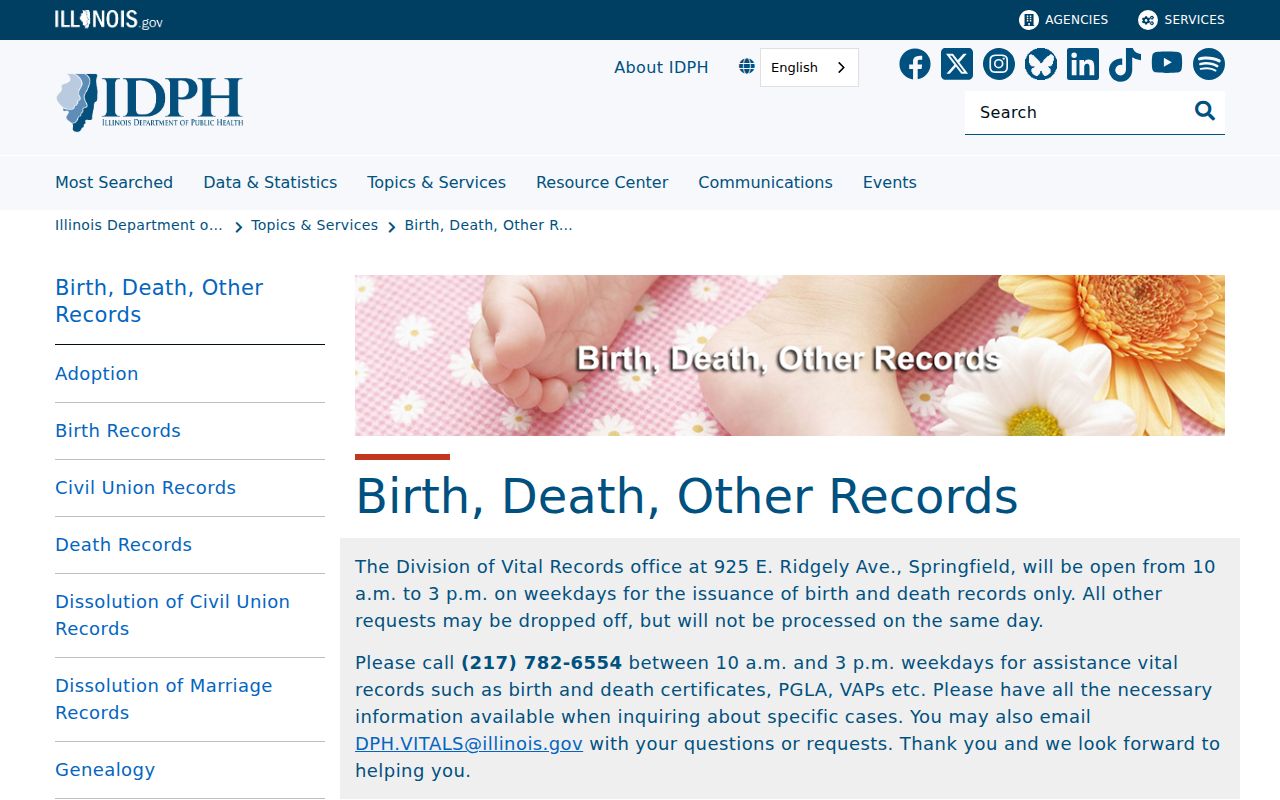Viewport: 1280px width, 800px height.
Task: Click into the Search input field
Action: pos(1080,112)
